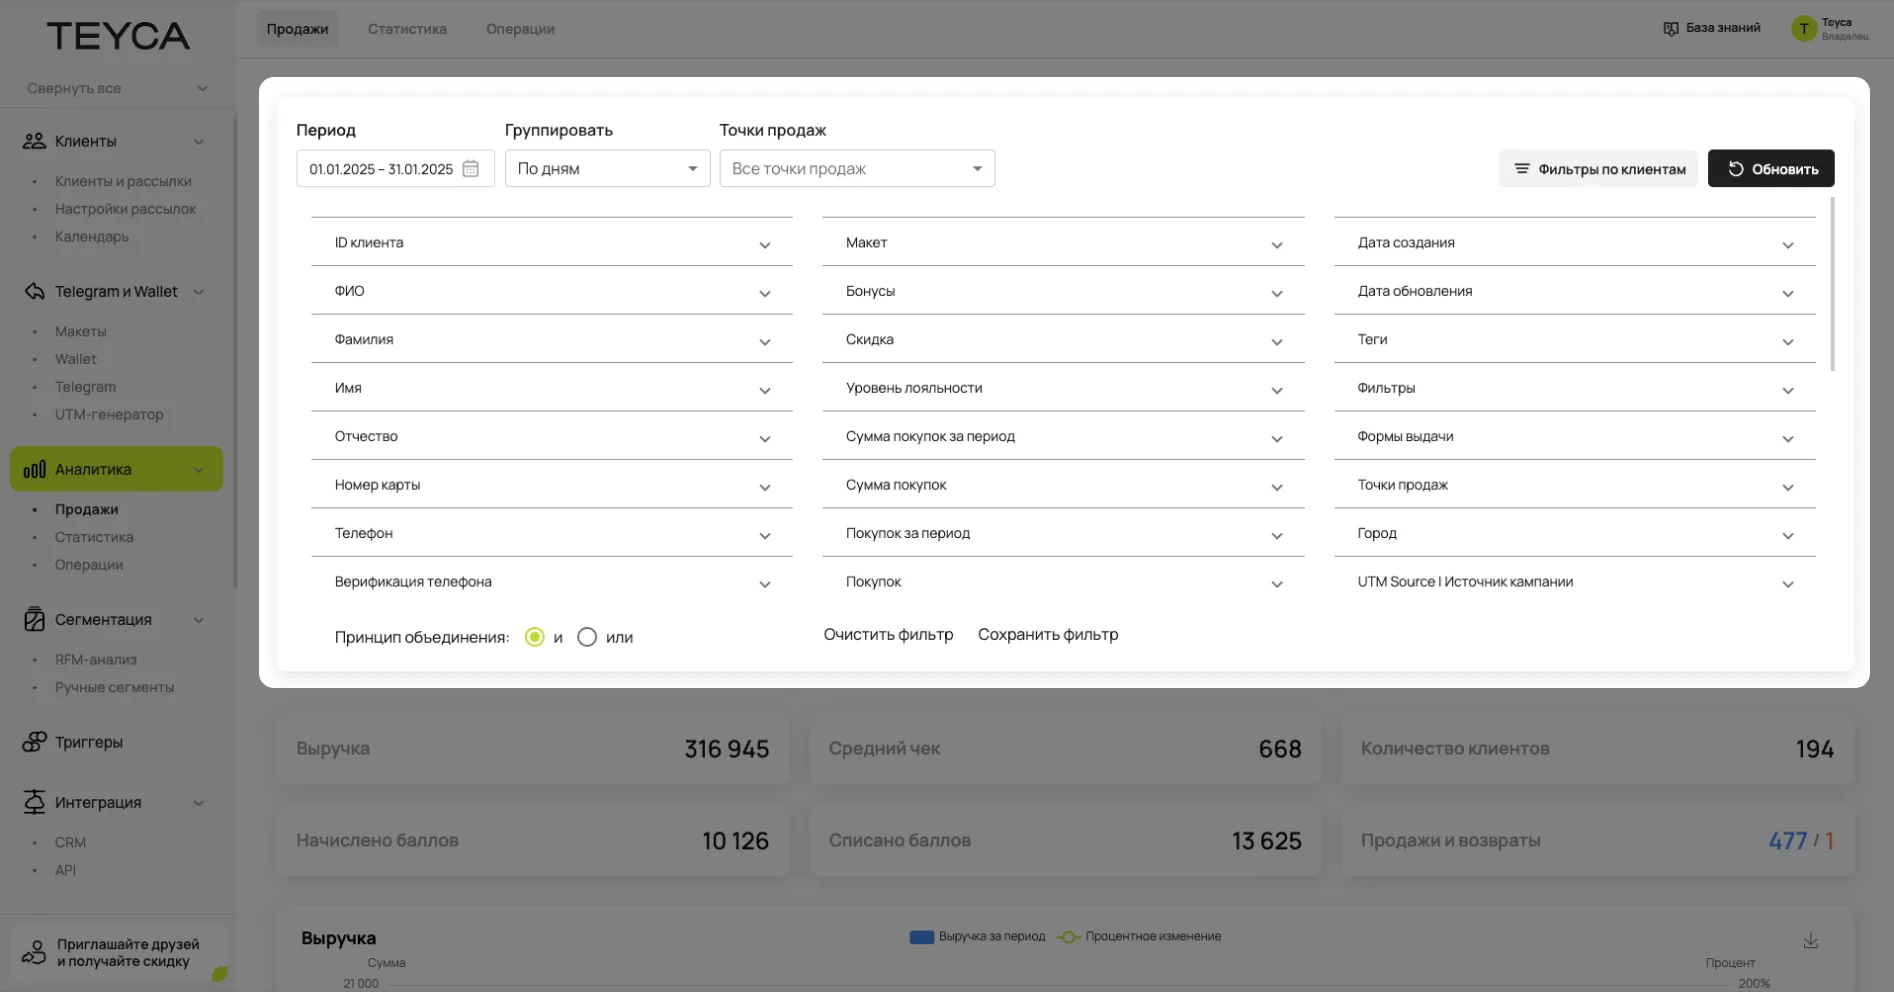
Task: Open the 'Все точки продаж' dropdown
Action: pos(857,169)
